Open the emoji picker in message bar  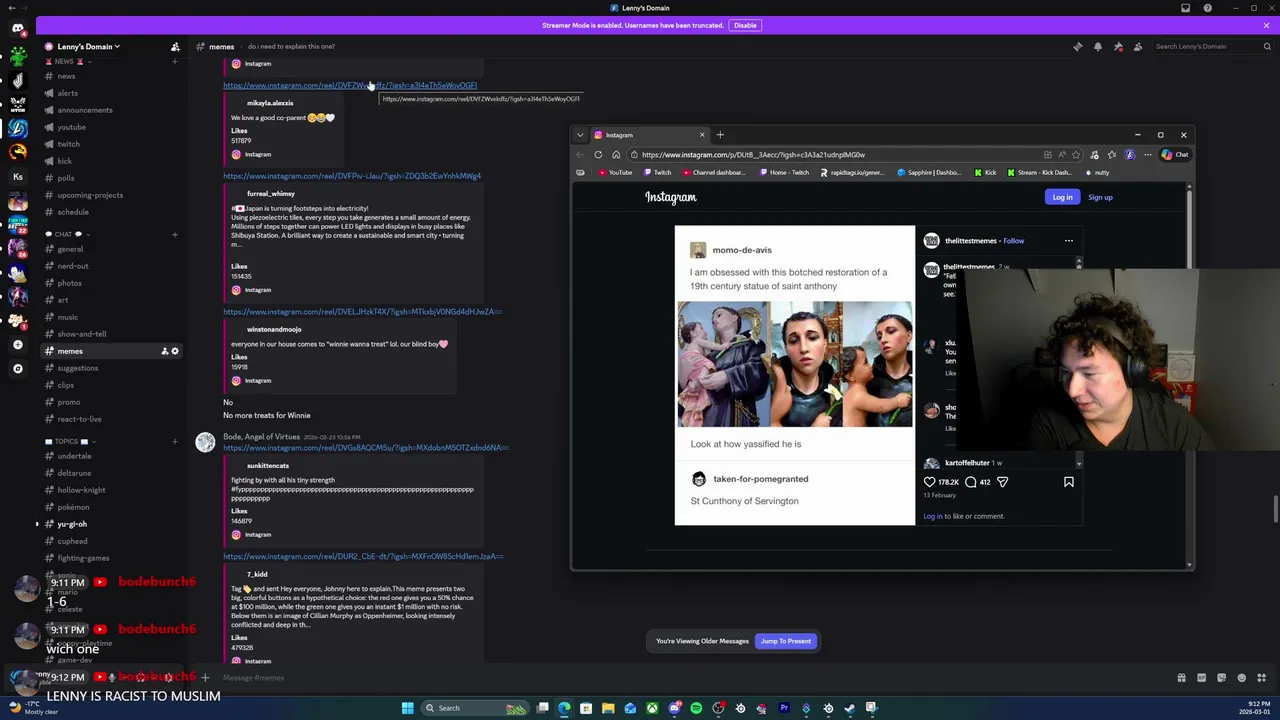click(1241, 678)
